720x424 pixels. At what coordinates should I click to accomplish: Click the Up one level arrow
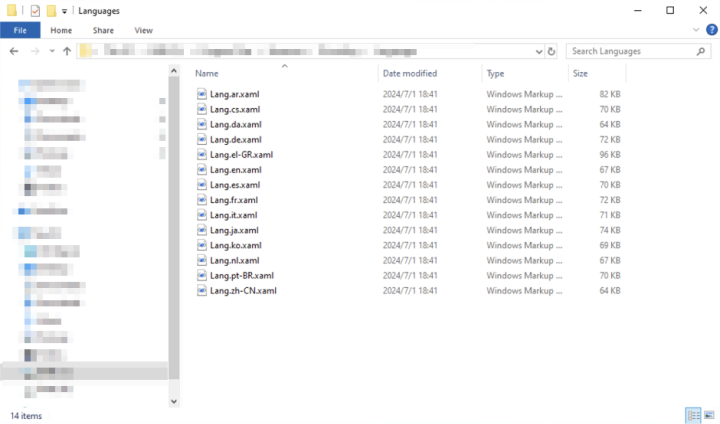67,51
